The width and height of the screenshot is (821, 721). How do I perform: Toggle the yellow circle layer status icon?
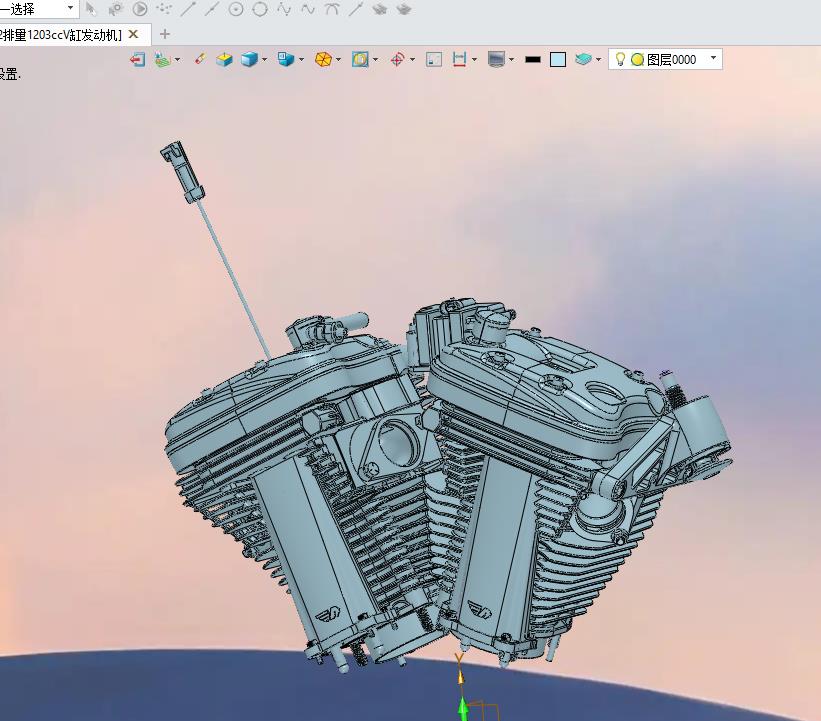[637, 60]
